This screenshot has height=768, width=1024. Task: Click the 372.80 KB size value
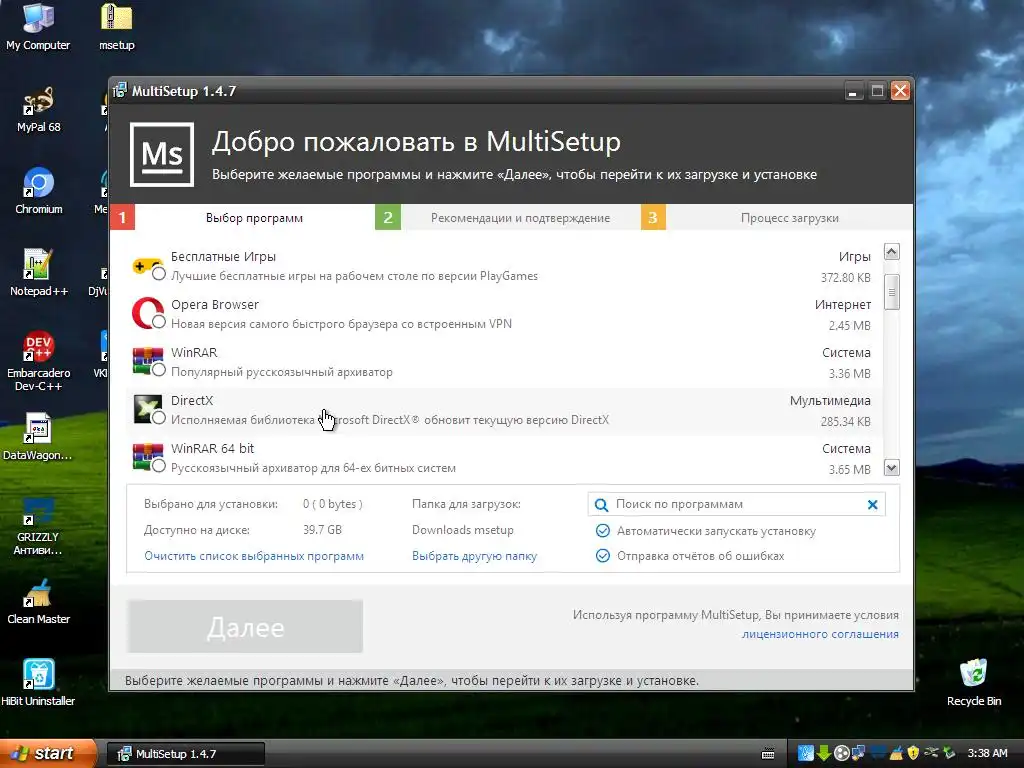tap(846, 278)
